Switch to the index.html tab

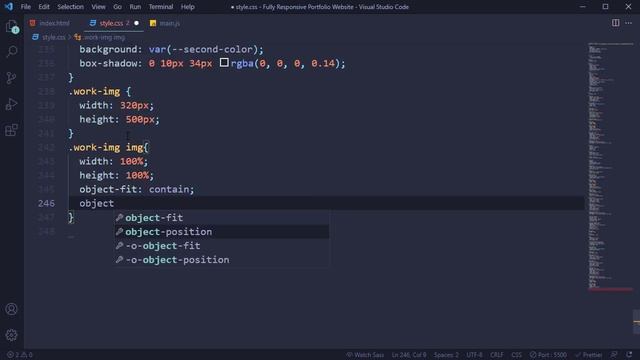[50, 23]
